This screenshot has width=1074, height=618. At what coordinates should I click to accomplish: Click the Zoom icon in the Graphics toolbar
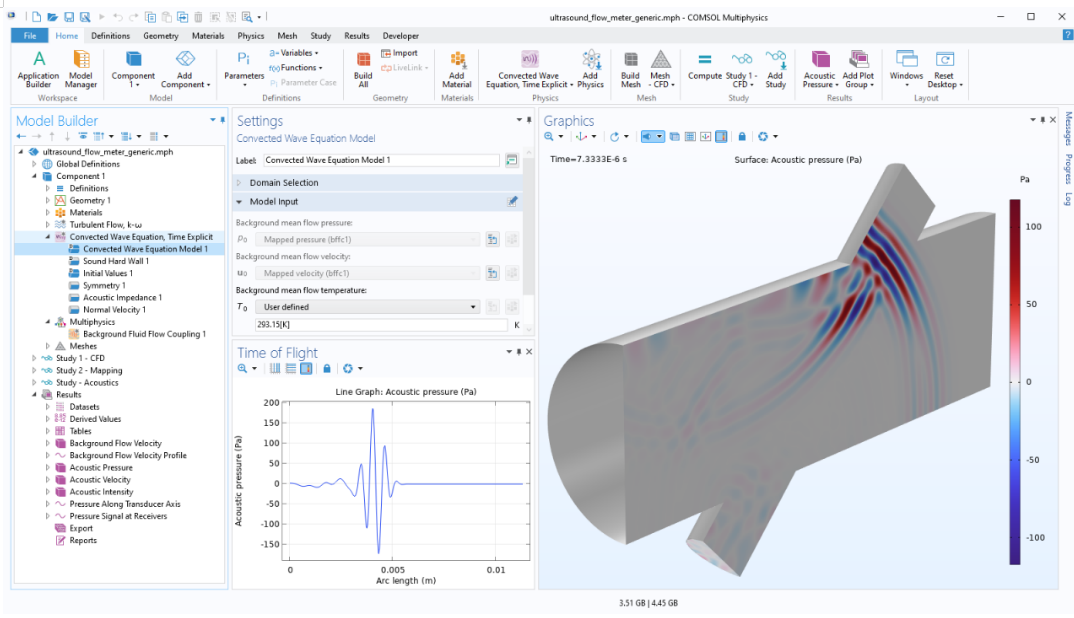click(x=549, y=136)
